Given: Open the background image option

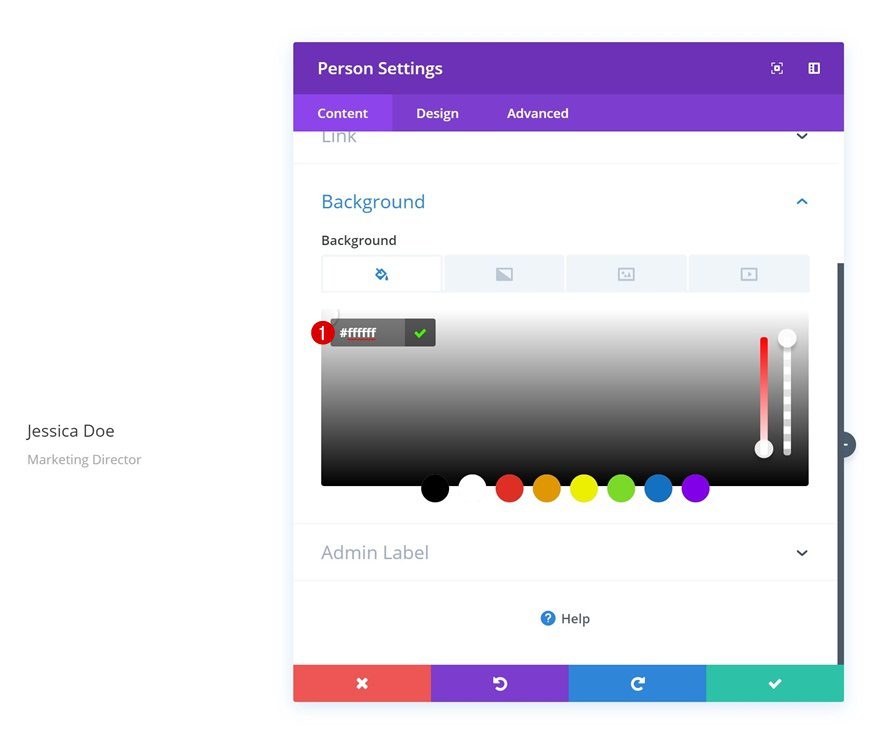Looking at the screenshot, I should coord(626,273).
